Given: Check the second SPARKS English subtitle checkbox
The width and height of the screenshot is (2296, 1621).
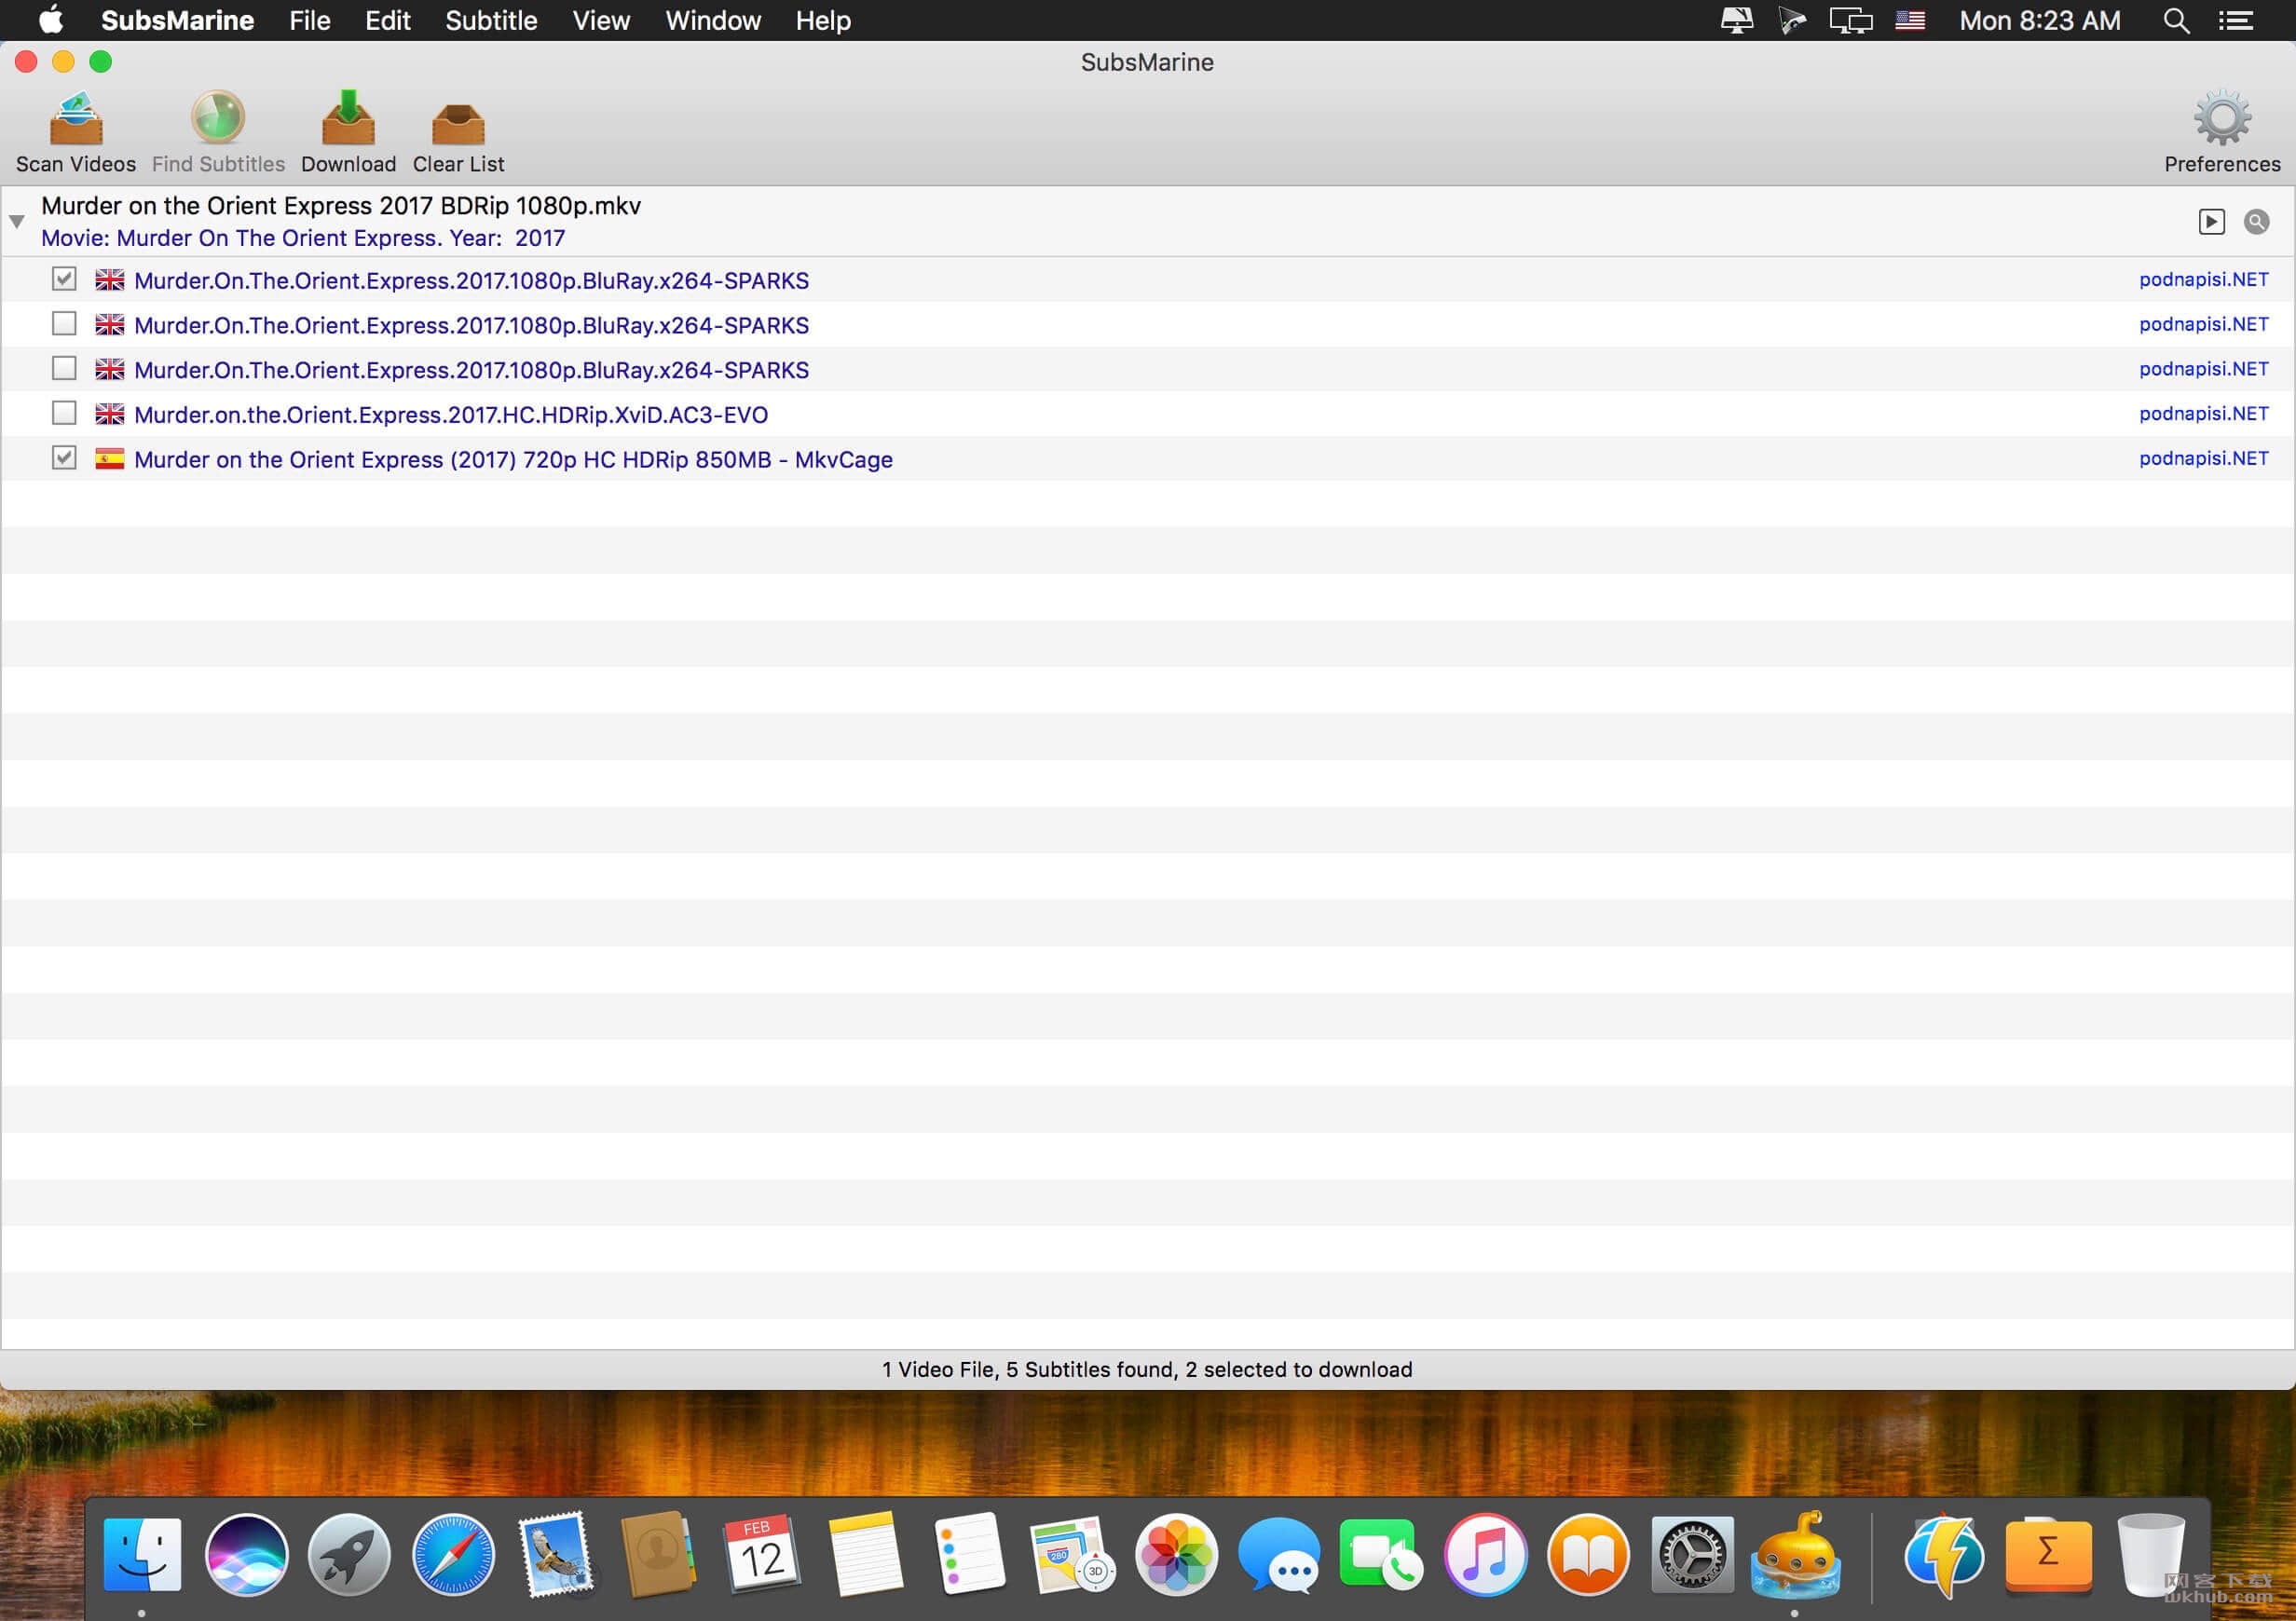Looking at the screenshot, I should tap(64, 324).
